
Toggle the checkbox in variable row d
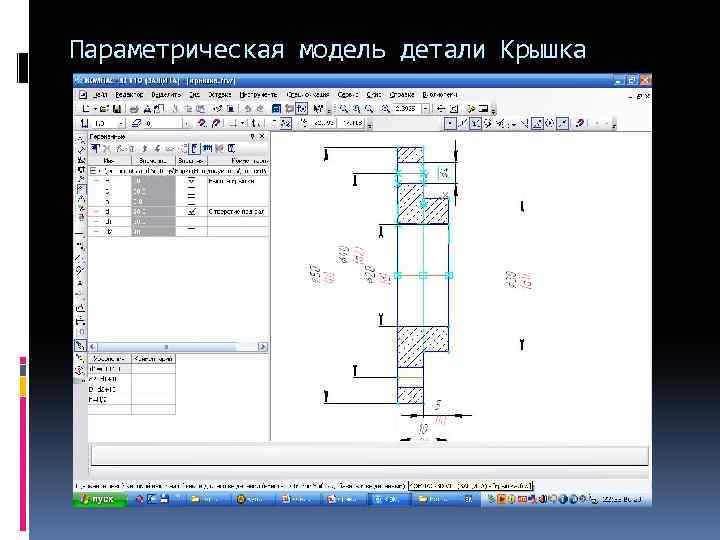pyautogui.click(x=192, y=212)
